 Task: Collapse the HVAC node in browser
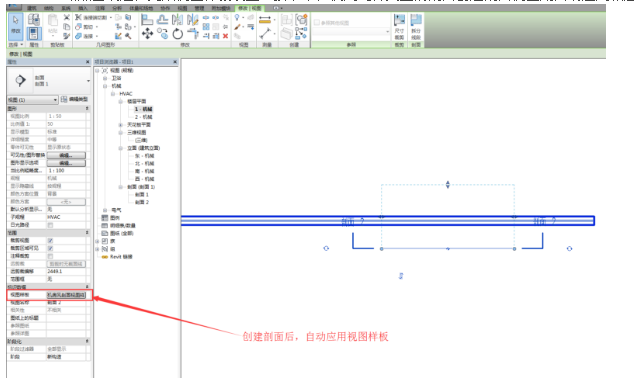point(113,94)
